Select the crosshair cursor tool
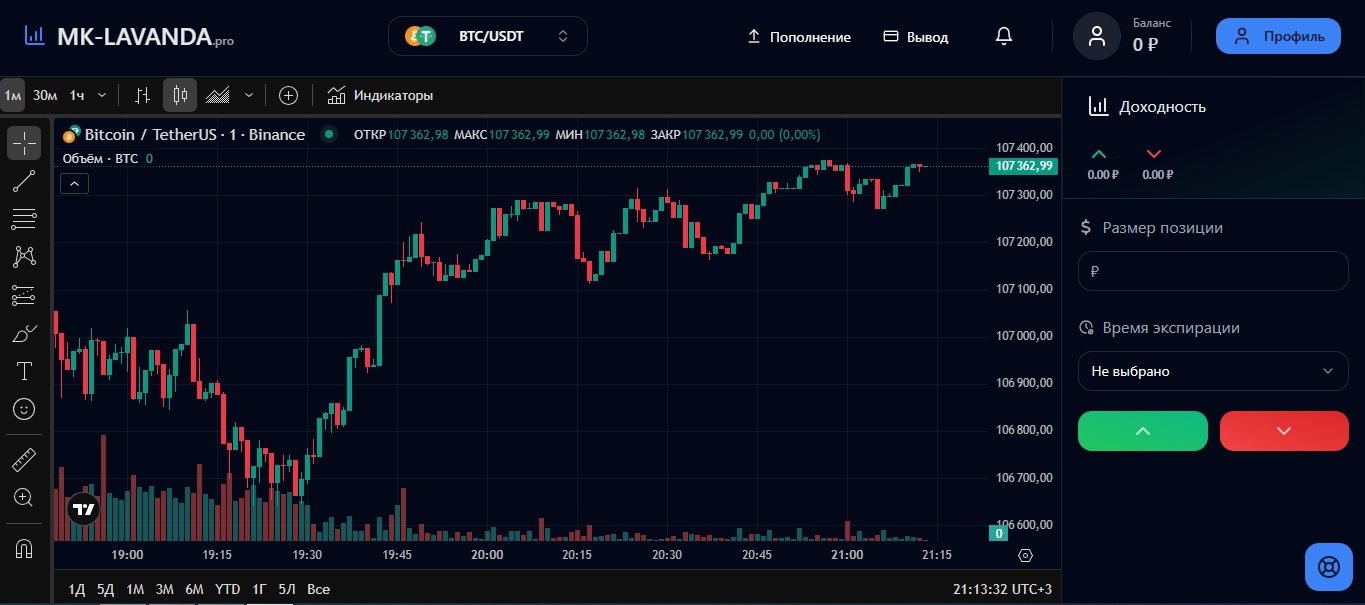 [24, 143]
